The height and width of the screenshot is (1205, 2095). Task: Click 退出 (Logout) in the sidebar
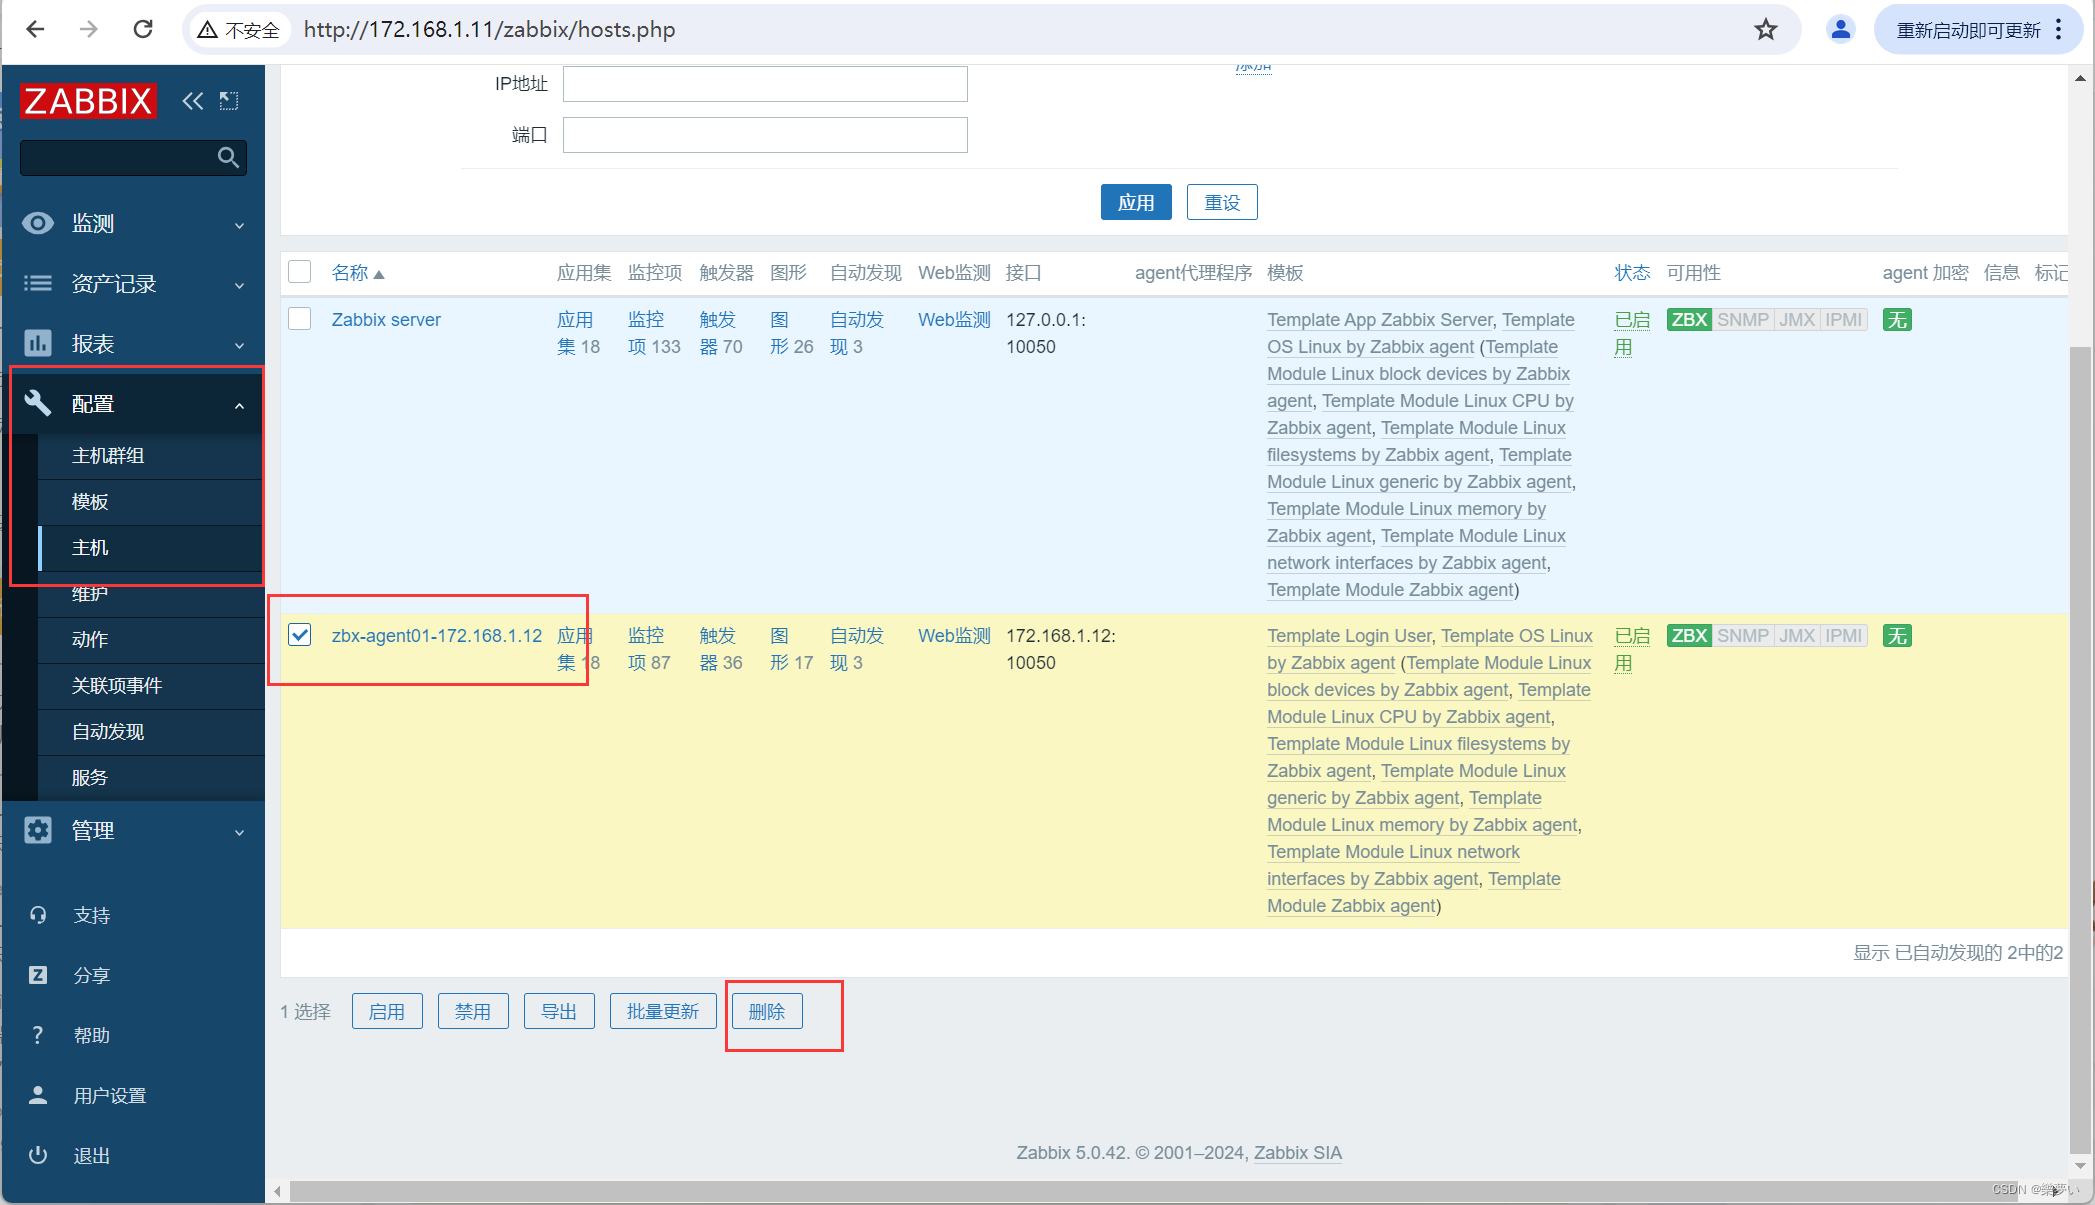click(x=91, y=1155)
